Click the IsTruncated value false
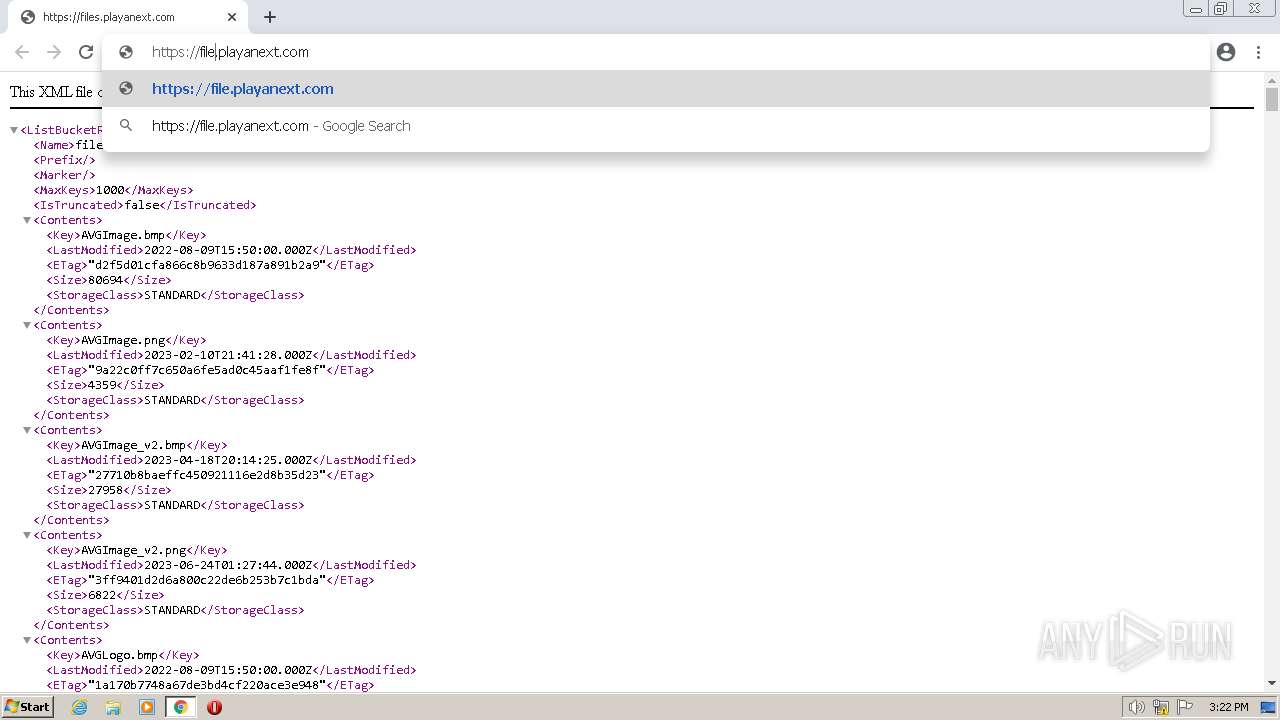This screenshot has width=1280, height=720. click(141, 205)
